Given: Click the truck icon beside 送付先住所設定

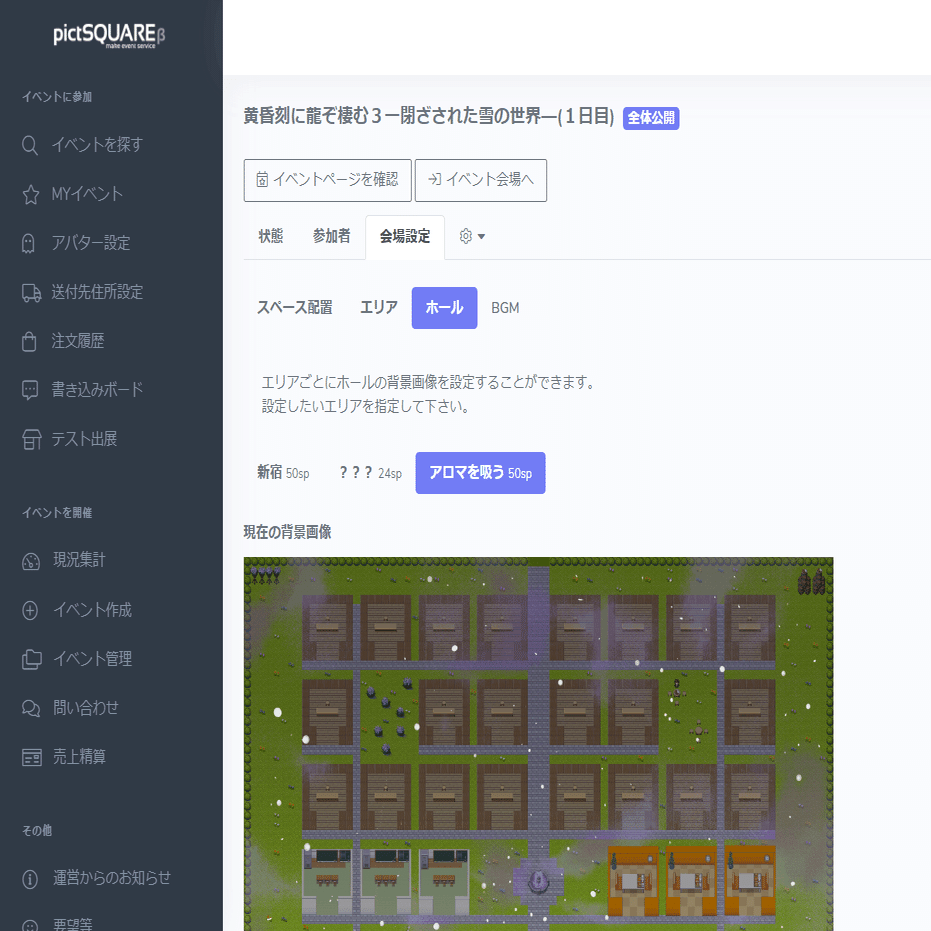Looking at the screenshot, I should click(31, 293).
